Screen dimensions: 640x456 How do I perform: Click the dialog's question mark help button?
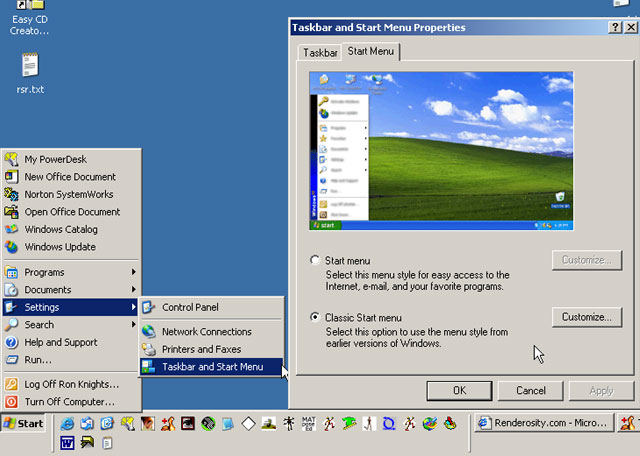[615, 27]
